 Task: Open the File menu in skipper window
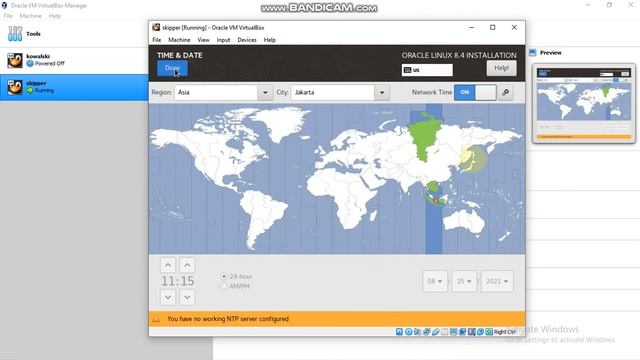tap(157, 40)
